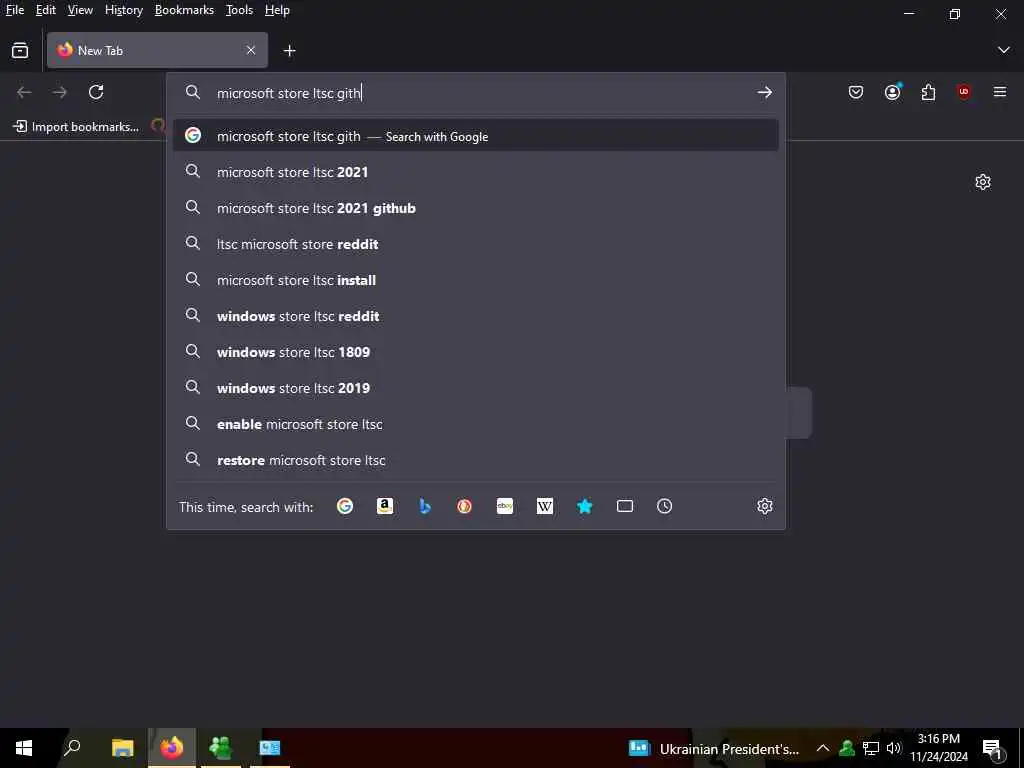The width and height of the screenshot is (1024, 768).
Task: Open the 3:16 PM clock and calendar
Action: (939, 748)
